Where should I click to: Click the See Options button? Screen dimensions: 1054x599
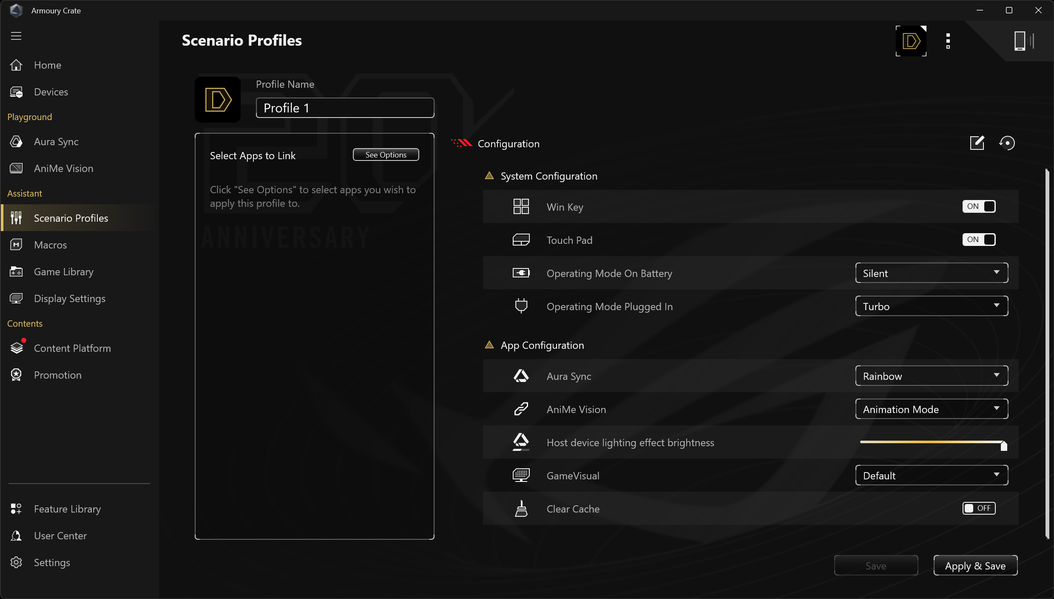(386, 155)
